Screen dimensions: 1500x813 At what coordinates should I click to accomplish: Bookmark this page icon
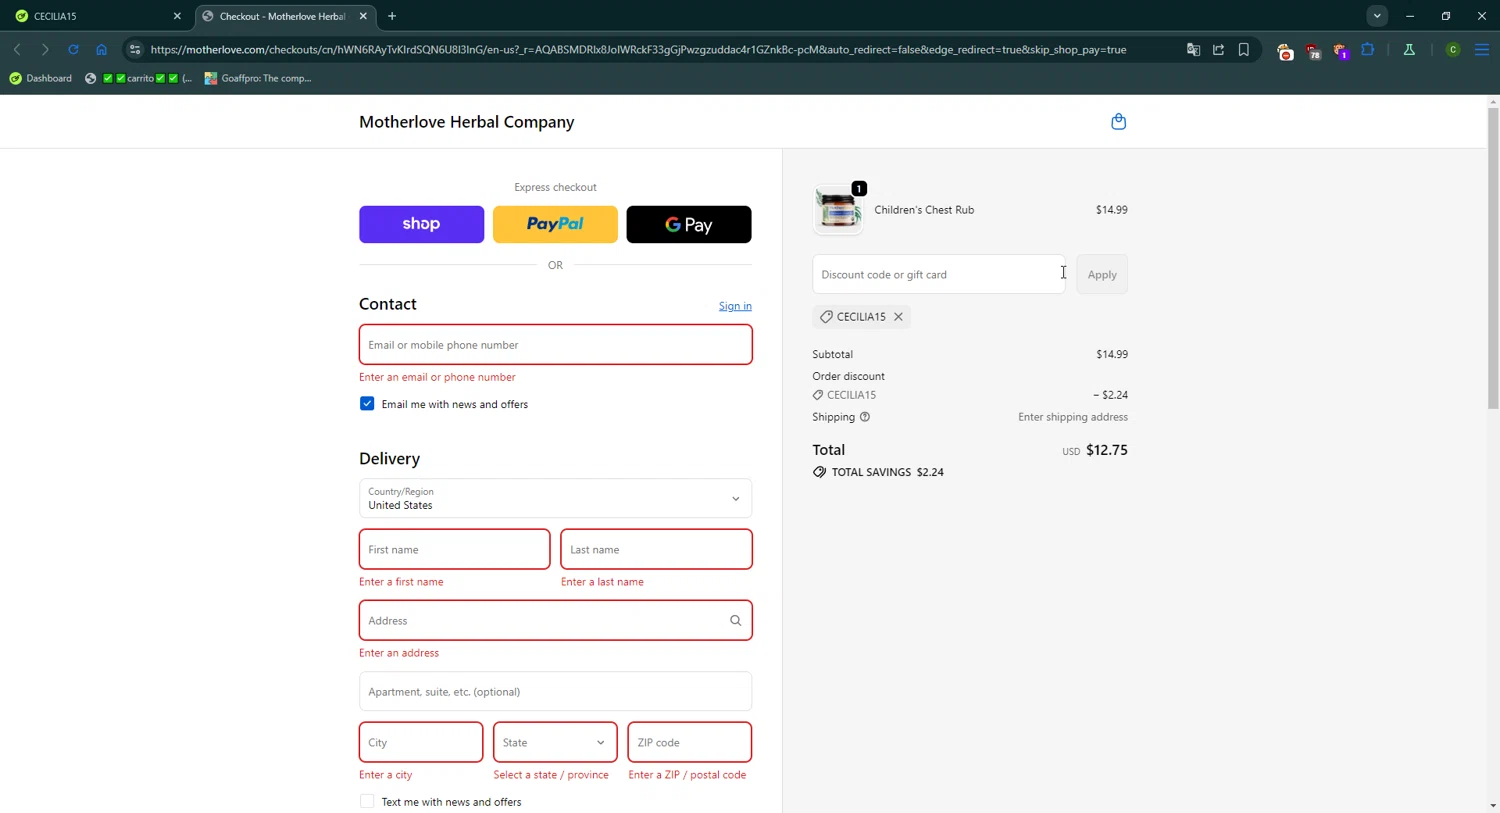pos(1244,49)
